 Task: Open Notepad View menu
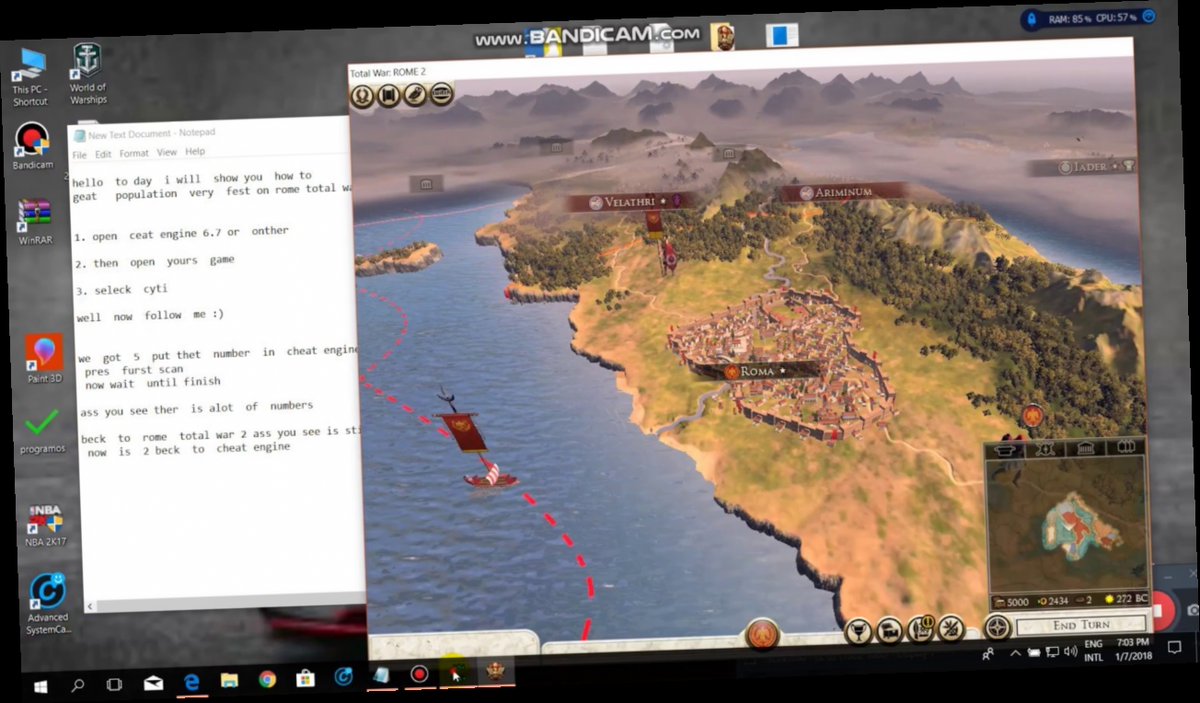click(x=166, y=153)
